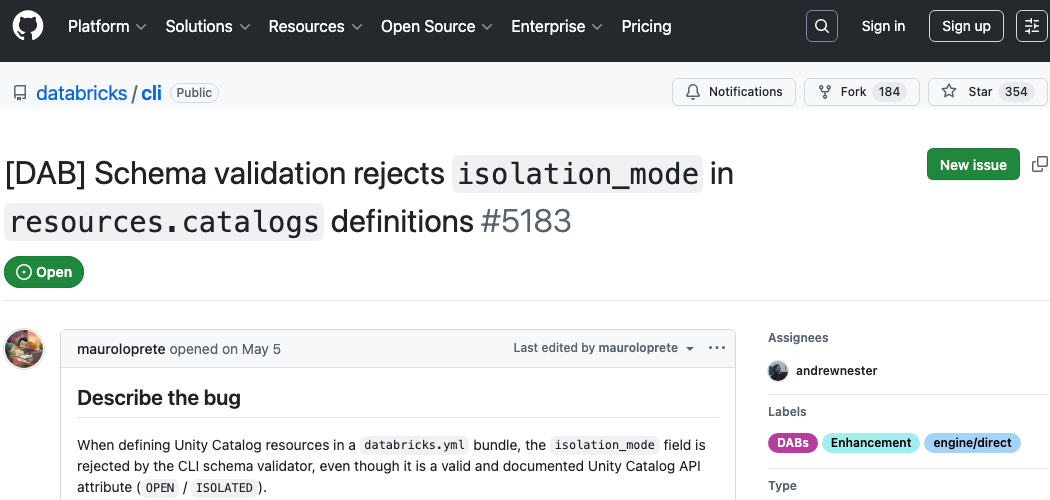Click the issue number #5183

(526, 222)
